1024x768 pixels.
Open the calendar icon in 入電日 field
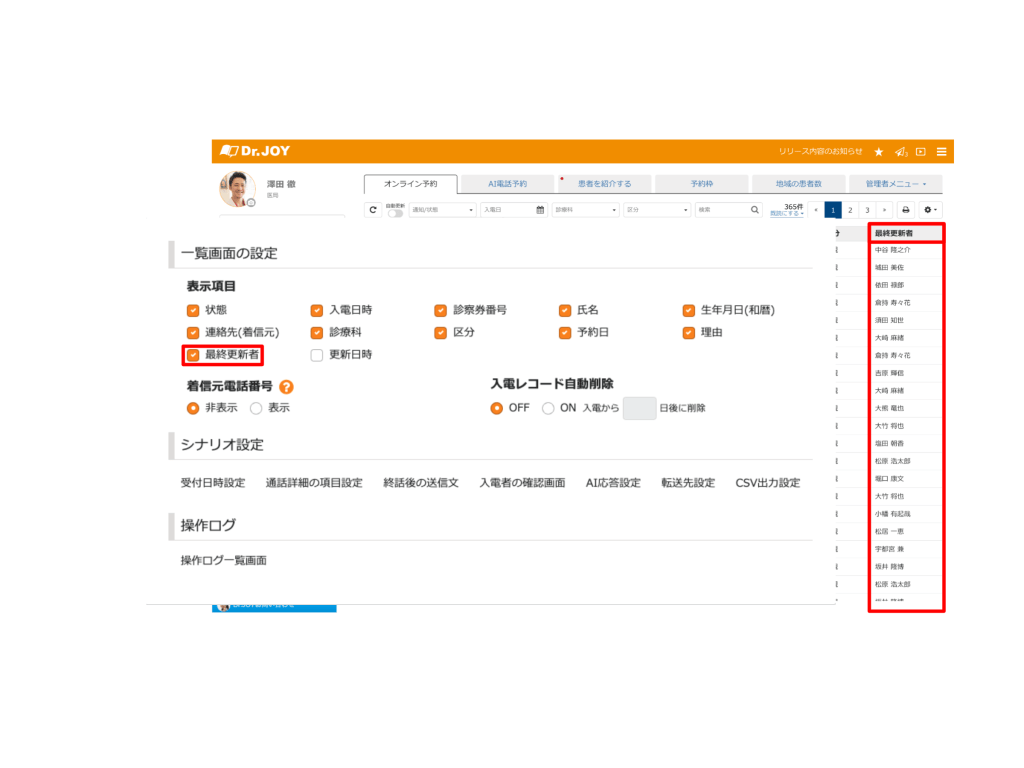click(540, 210)
